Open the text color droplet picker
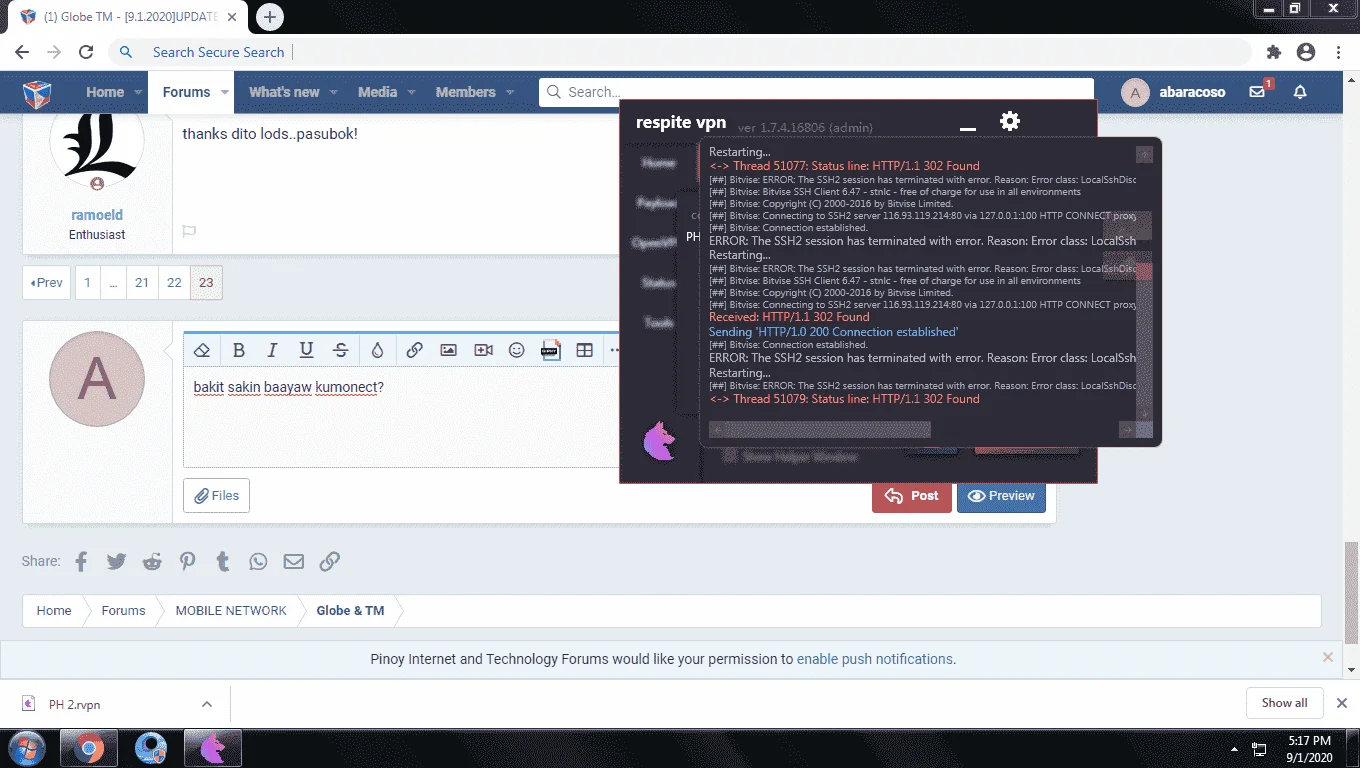1360x768 pixels. (377, 350)
